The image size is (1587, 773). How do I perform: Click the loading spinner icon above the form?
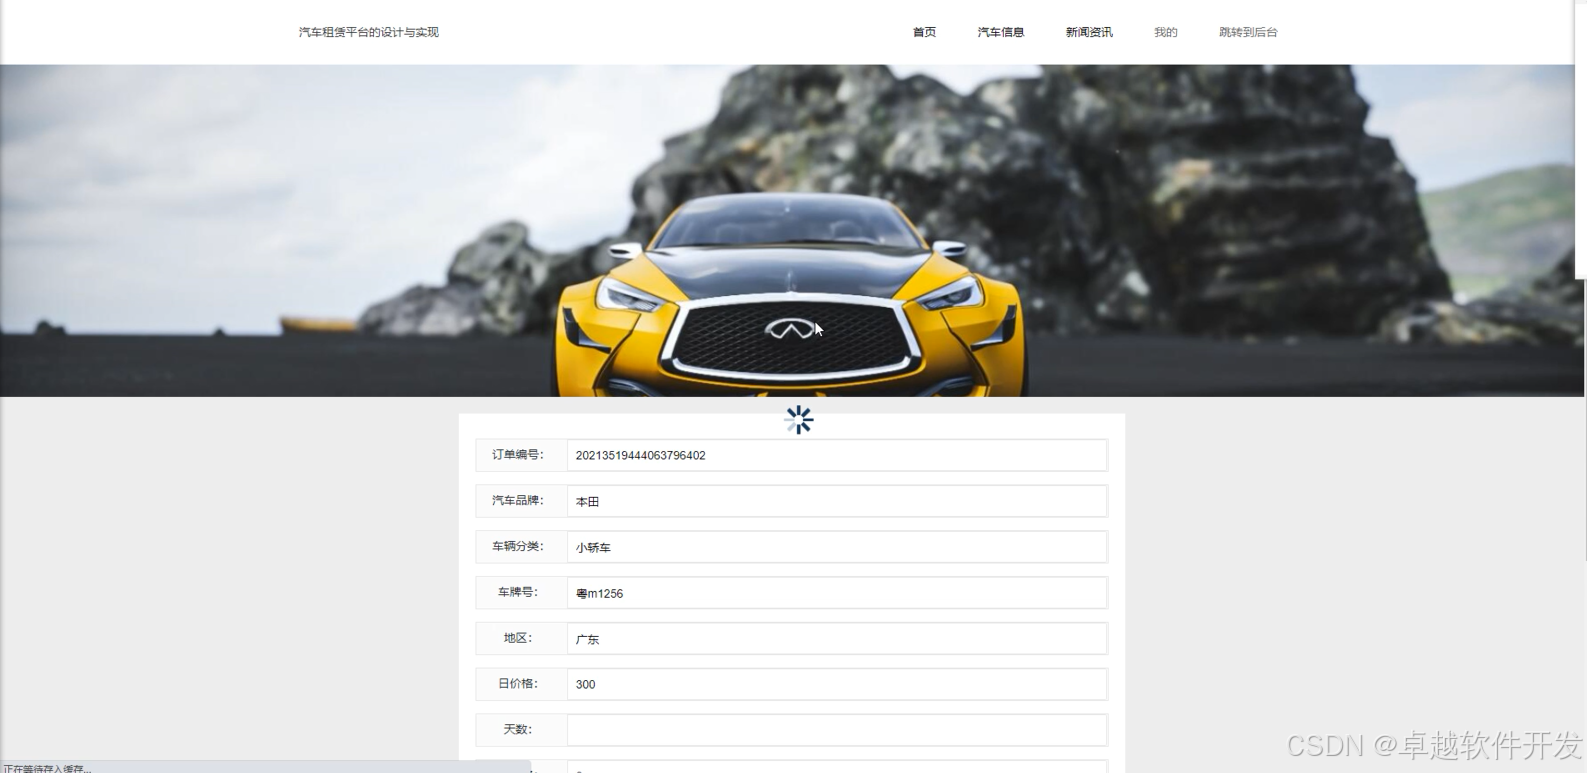pyautogui.click(x=799, y=420)
